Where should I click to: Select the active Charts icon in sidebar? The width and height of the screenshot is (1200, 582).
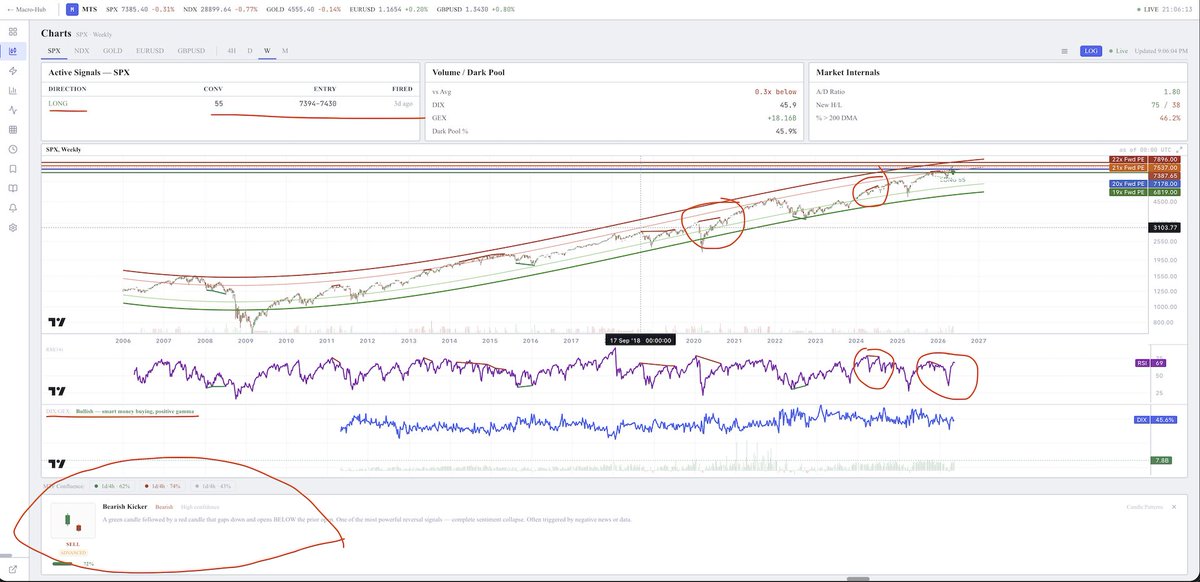(12, 51)
